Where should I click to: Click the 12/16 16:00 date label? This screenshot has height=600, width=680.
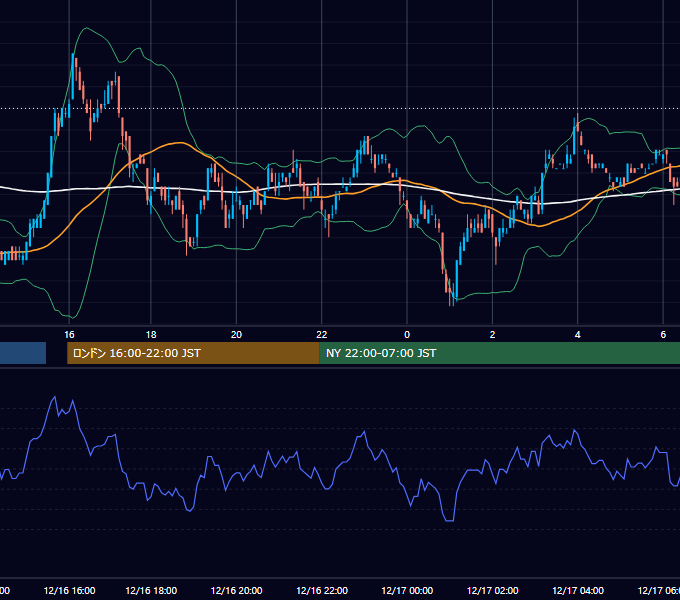coord(69,590)
